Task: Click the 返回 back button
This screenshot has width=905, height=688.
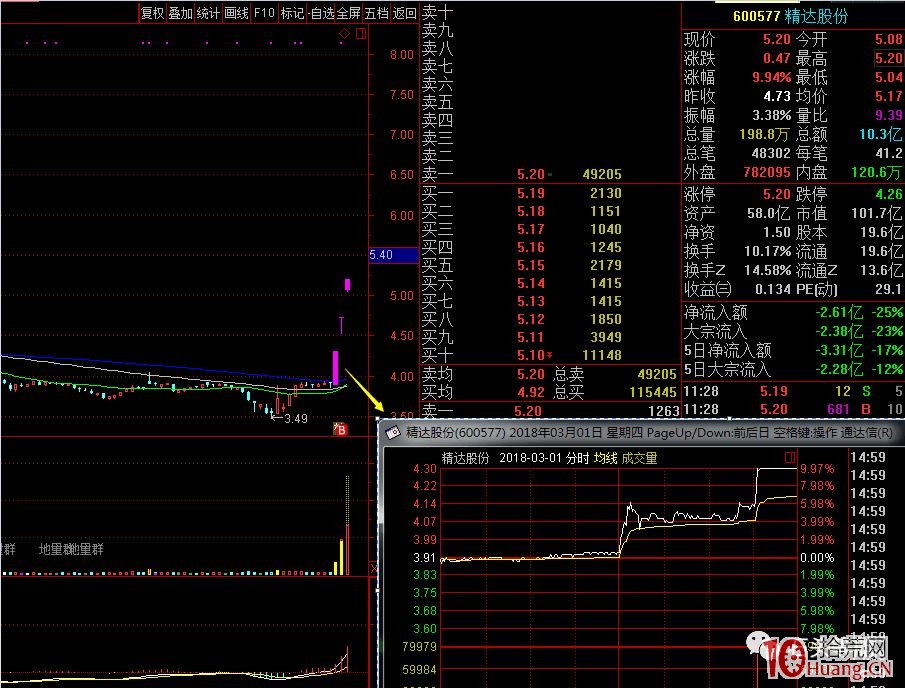Action: 404,13
